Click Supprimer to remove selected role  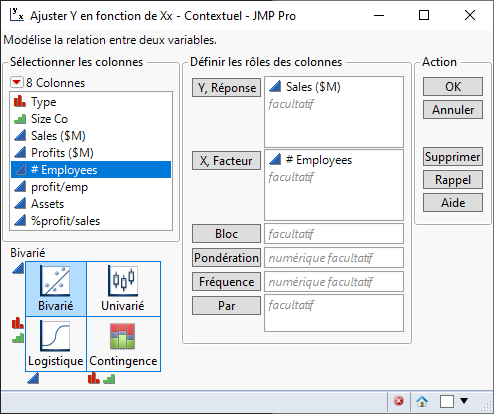click(453, 157)
